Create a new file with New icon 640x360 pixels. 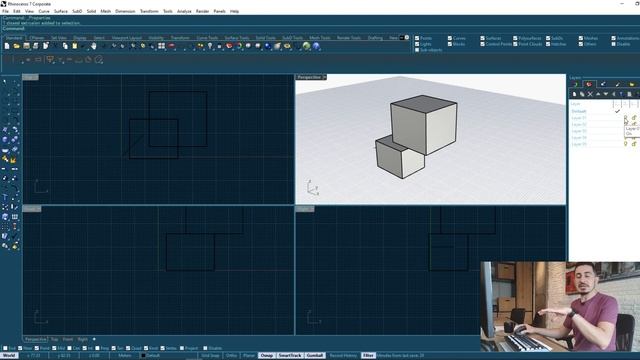(7, 47)
